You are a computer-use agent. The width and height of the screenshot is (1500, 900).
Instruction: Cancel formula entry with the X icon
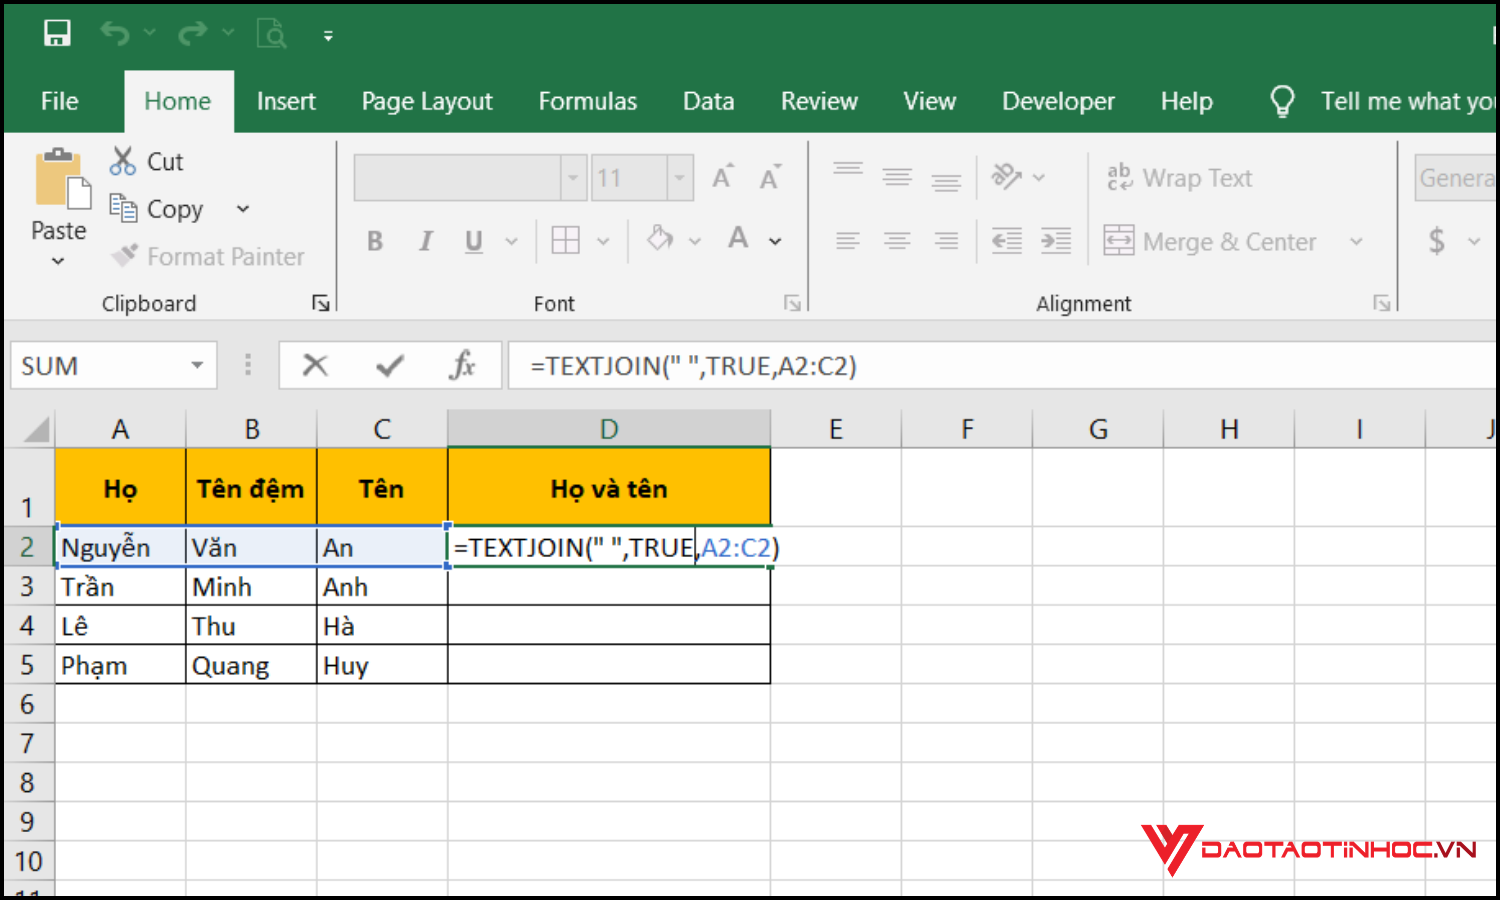tap(315, 366)
